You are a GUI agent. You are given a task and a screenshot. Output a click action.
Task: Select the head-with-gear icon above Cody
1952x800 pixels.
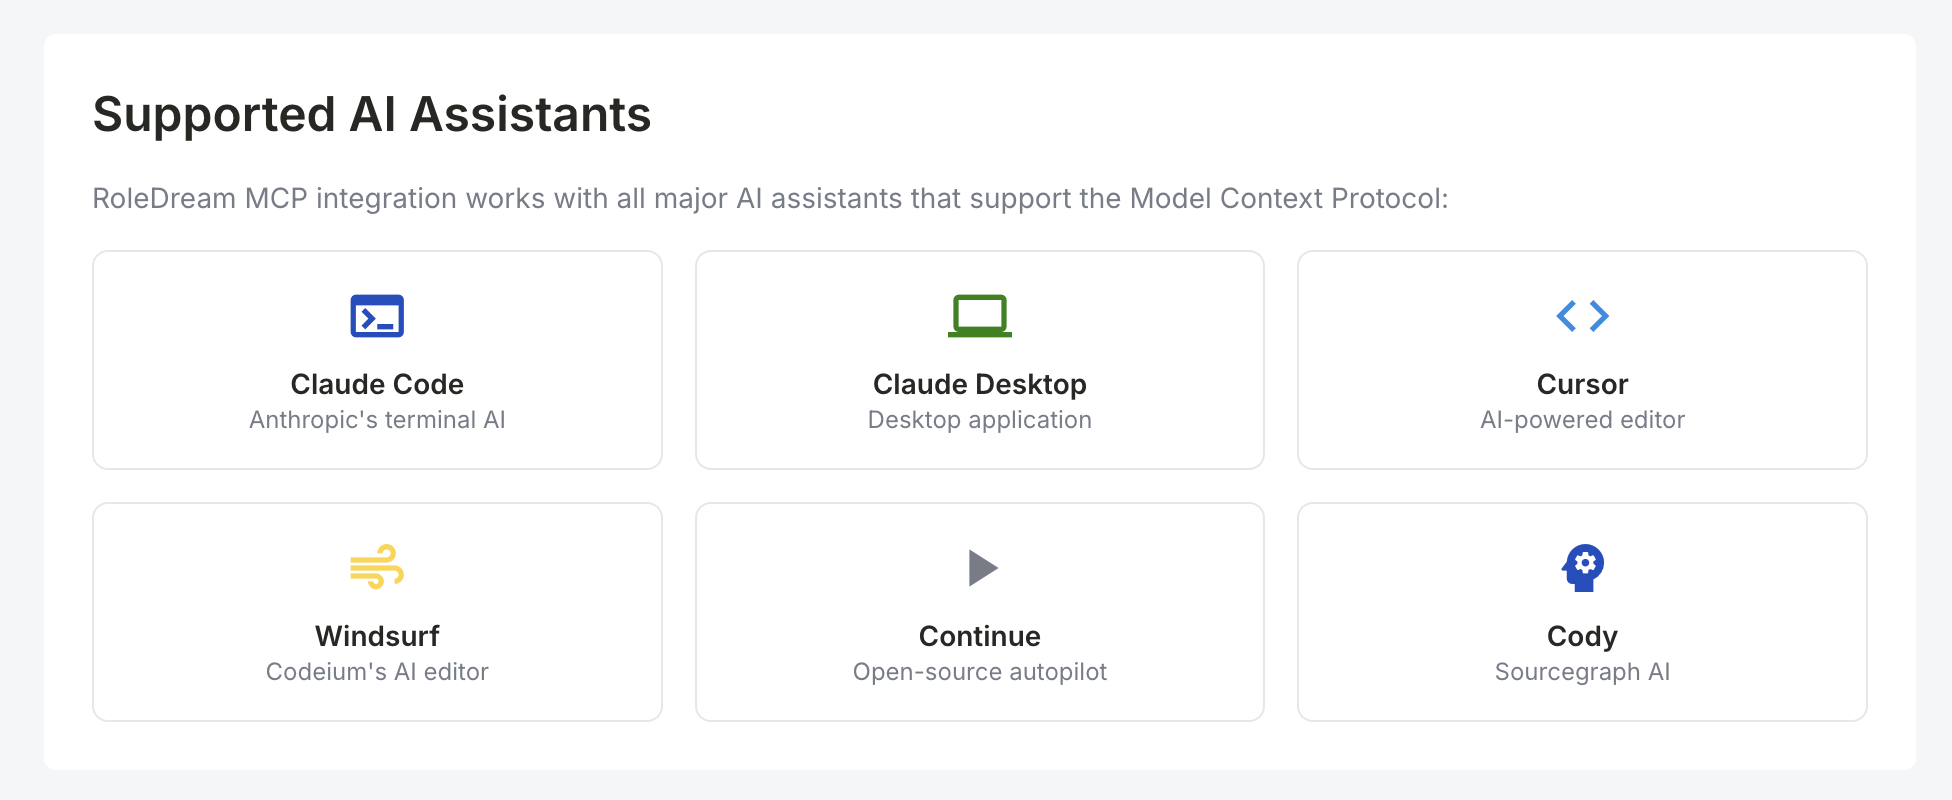point(1582,568)
